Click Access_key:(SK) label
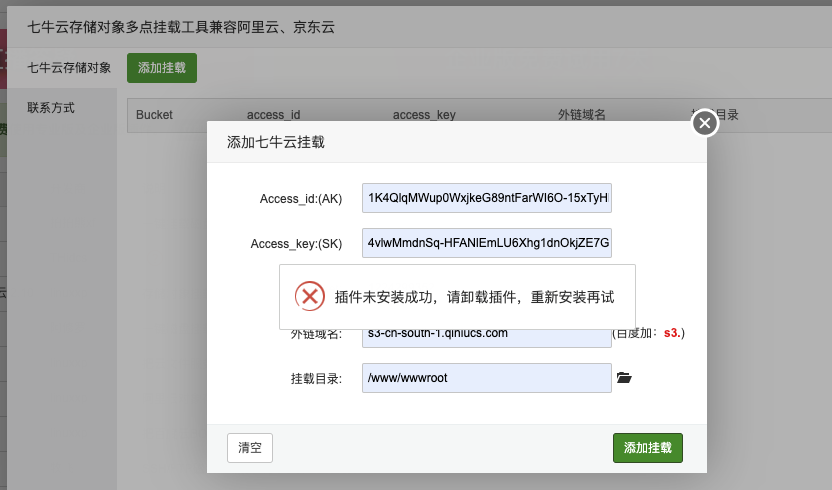This screenshot has width=832, height=490. click(296, 244)
